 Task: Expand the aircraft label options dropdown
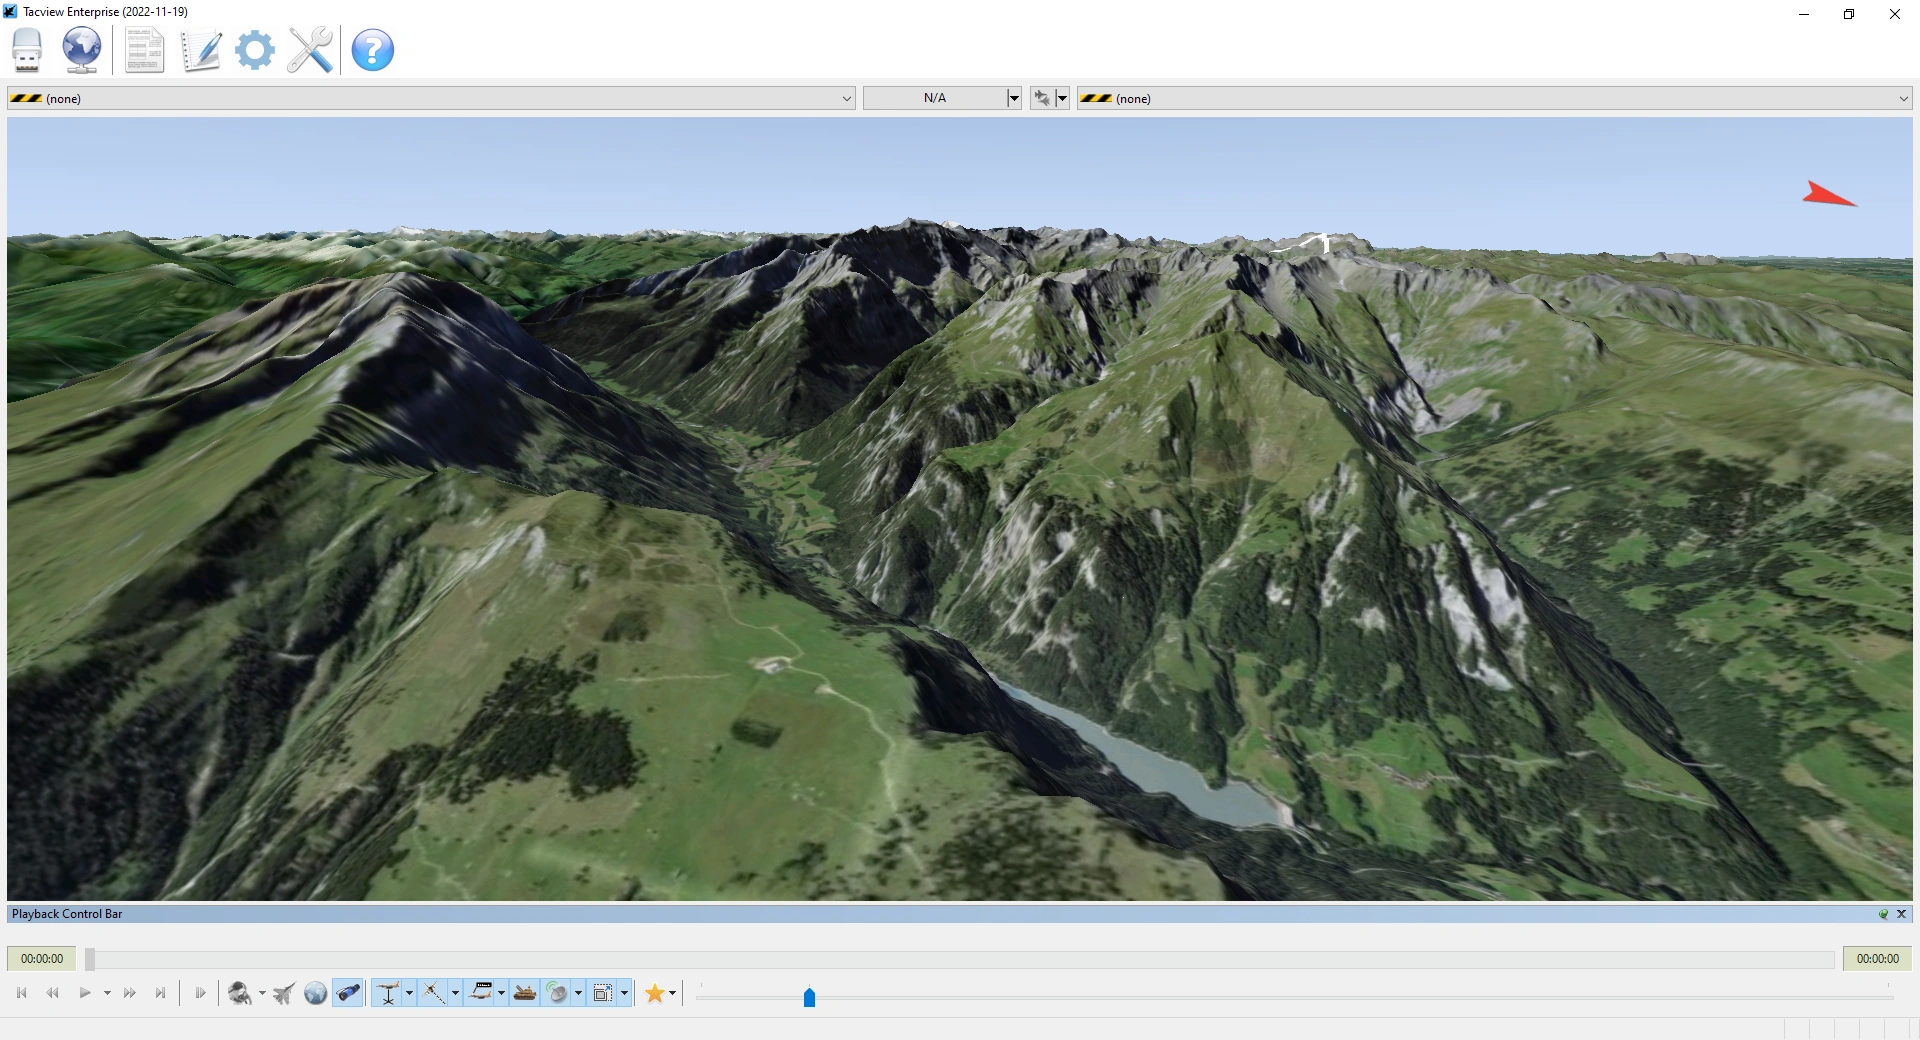point(501,993)
